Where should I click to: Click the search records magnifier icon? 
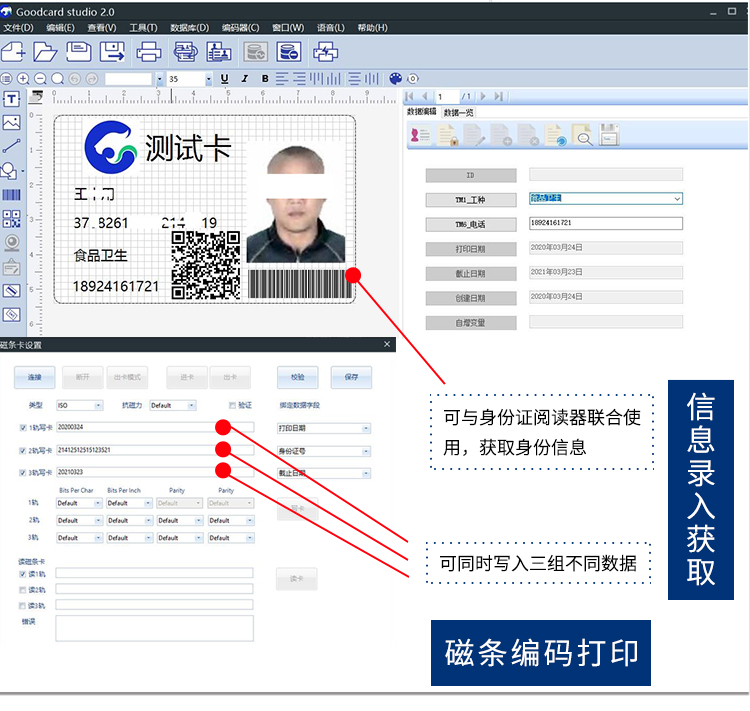click(x=582, y=135)
